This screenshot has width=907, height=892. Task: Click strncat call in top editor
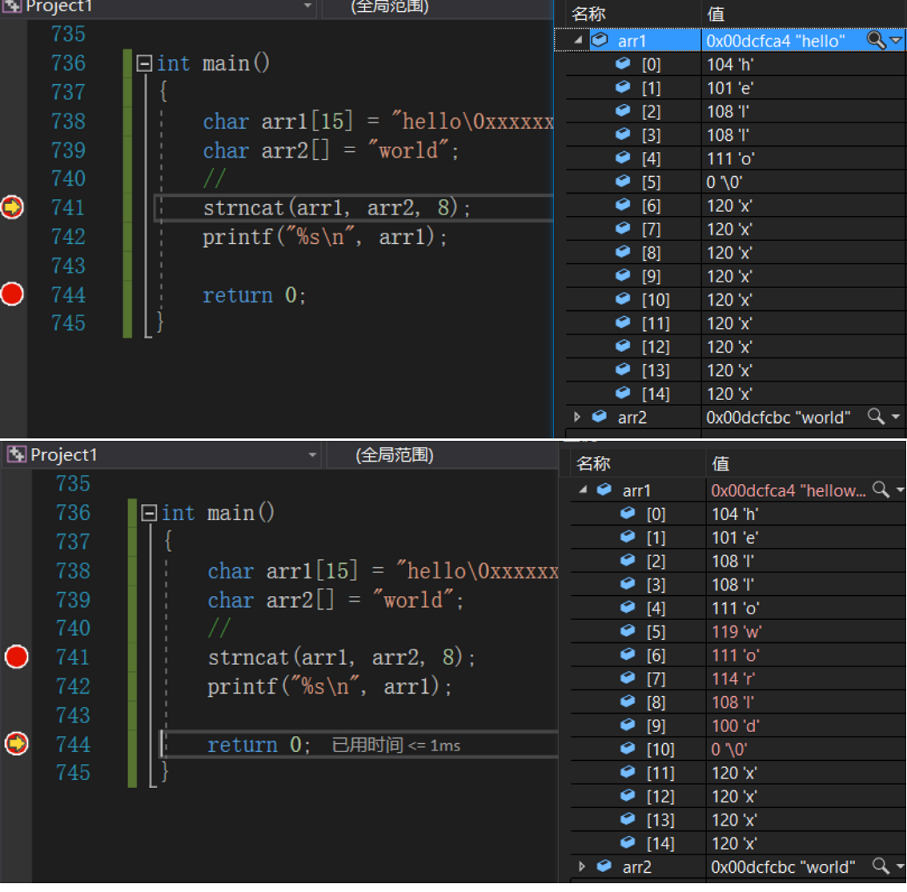[337, 208]
